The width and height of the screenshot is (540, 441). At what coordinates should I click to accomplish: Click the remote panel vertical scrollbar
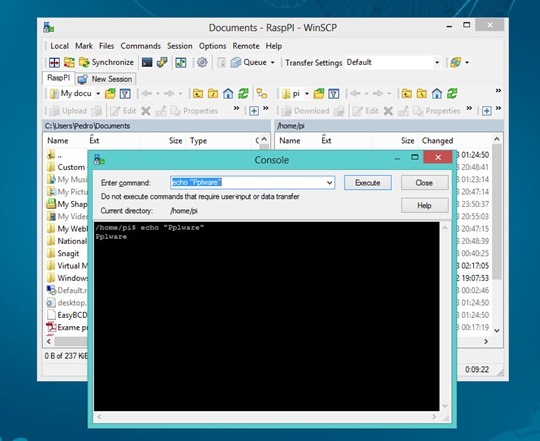click(497, 234)
